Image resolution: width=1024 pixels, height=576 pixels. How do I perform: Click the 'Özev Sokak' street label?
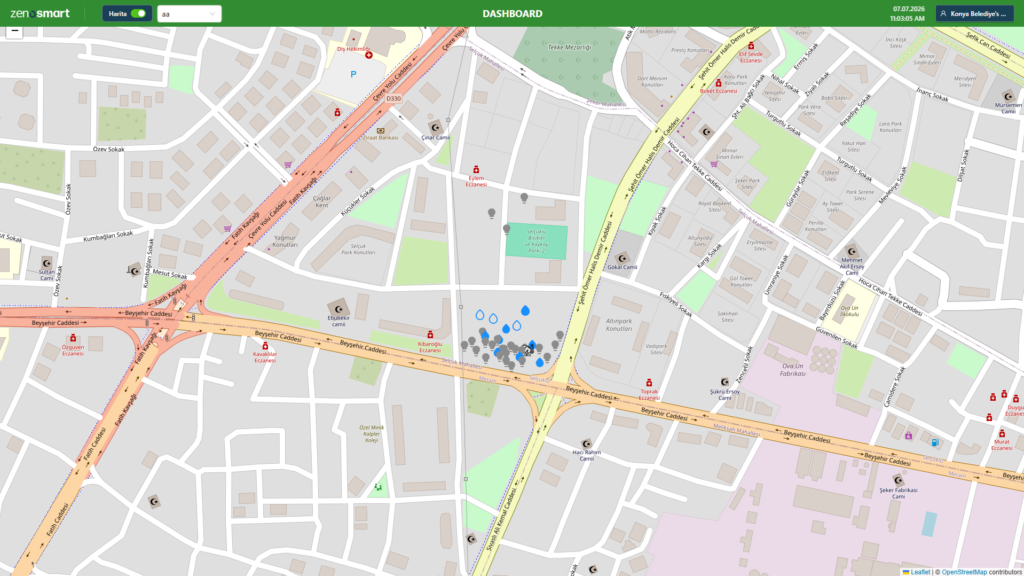108,149
